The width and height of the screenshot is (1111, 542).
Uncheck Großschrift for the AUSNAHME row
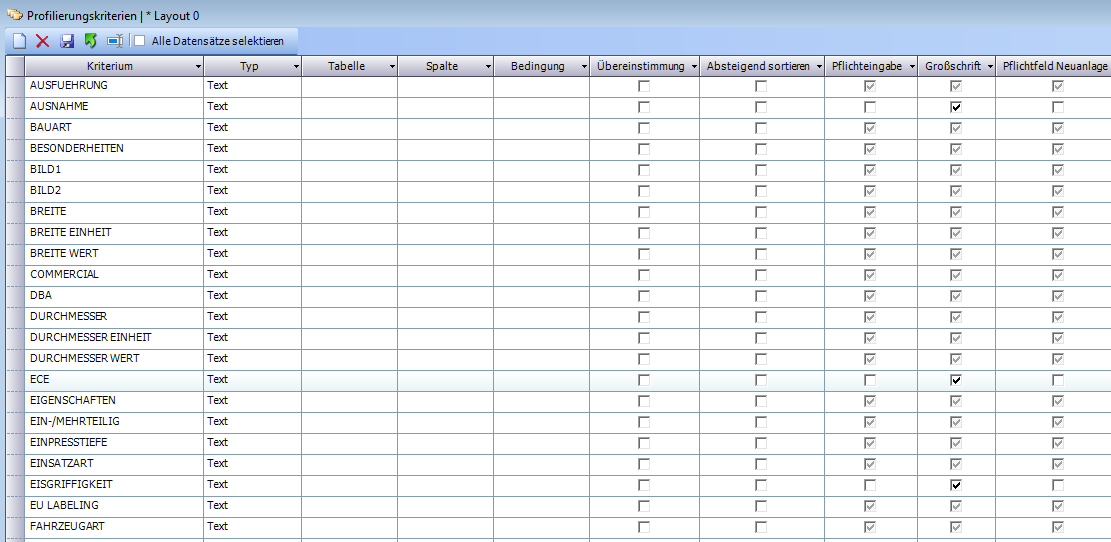pyautogui.click(x=956, y=107)
